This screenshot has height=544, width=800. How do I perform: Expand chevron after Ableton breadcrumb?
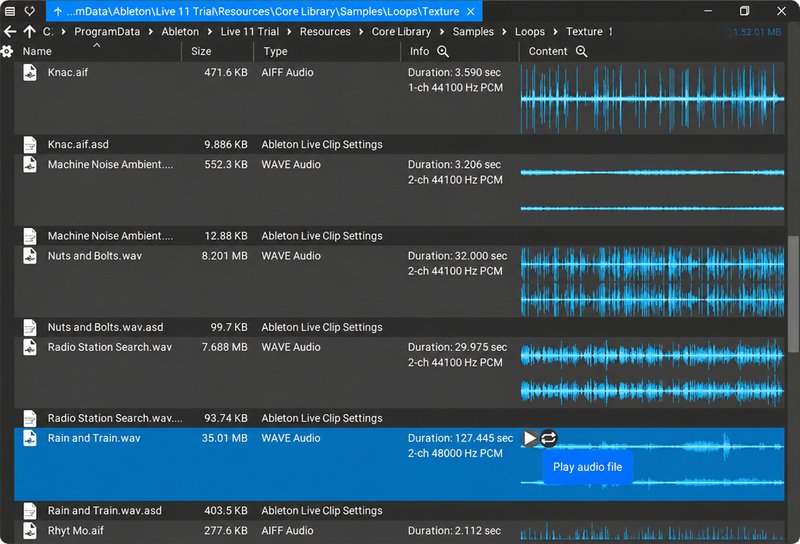tap(210, 32)
